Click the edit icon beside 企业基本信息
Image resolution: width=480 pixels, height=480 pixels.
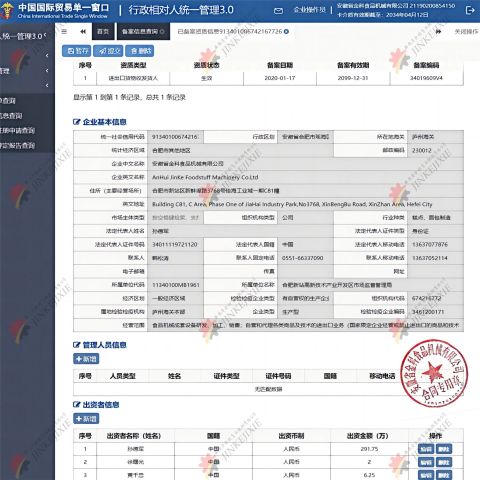click(77, 122)
